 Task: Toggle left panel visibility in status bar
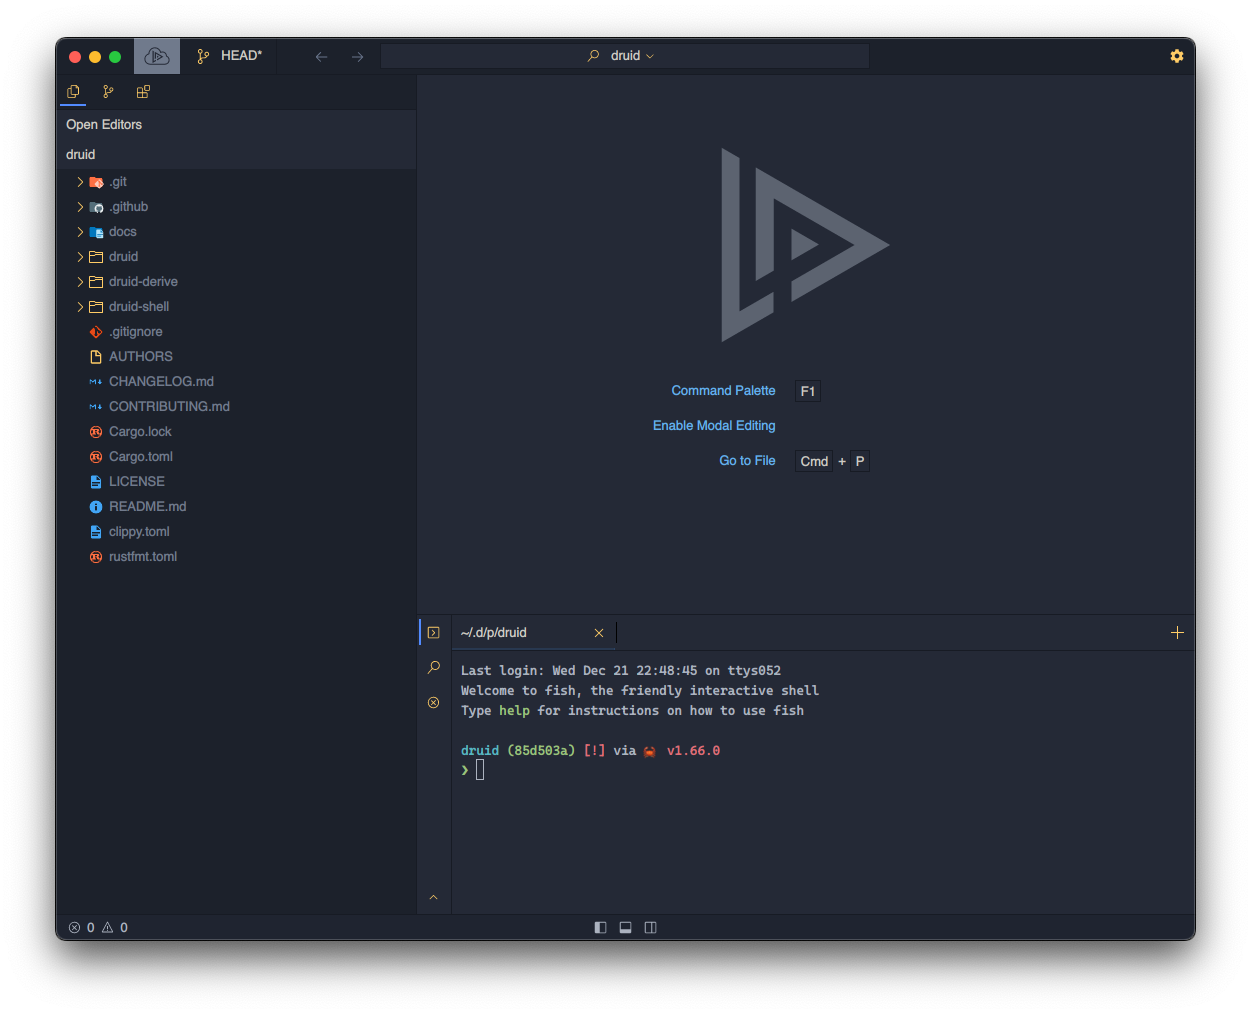(x=600, y=927)
